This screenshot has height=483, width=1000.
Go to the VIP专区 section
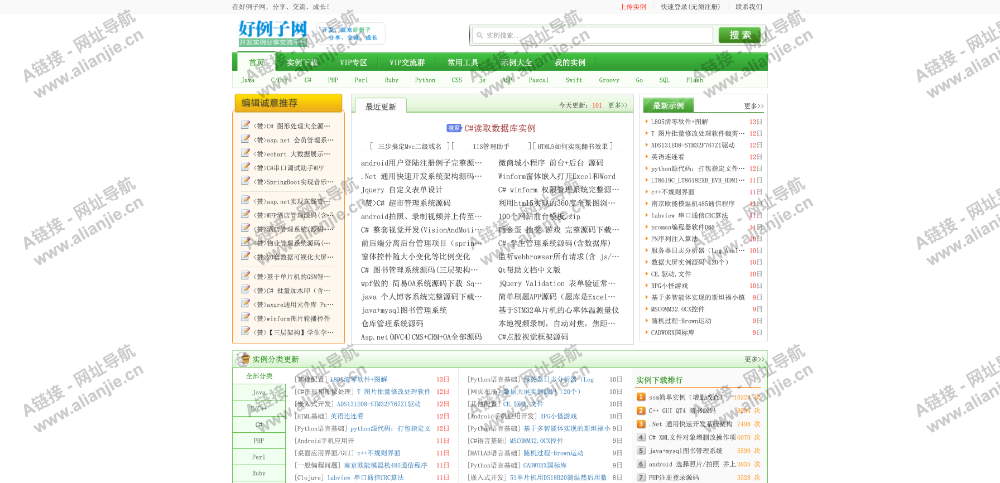coord(353,63)
